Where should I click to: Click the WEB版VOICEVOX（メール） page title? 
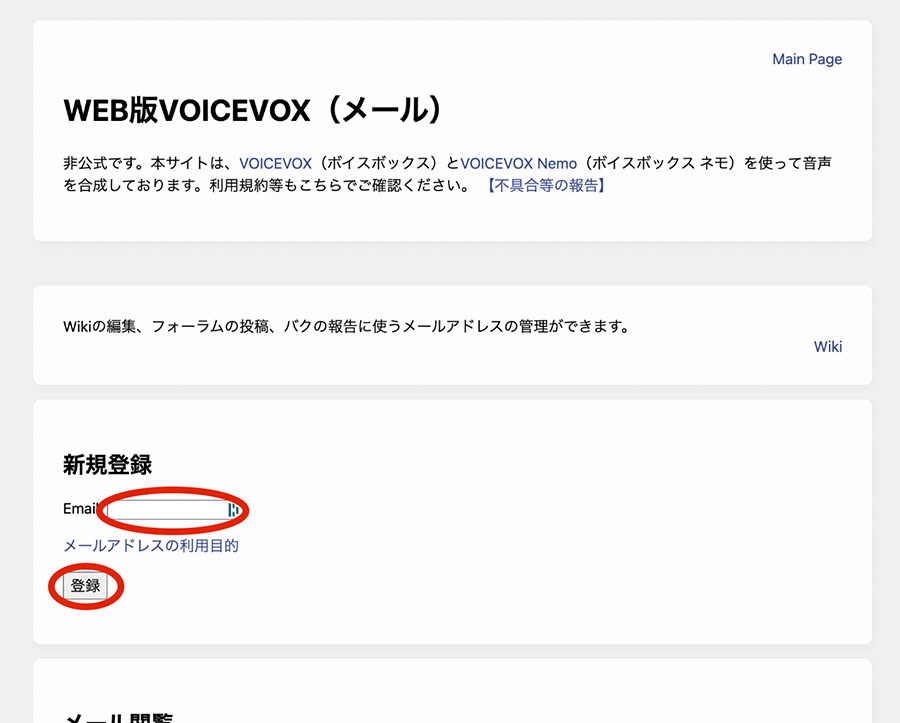253,110
